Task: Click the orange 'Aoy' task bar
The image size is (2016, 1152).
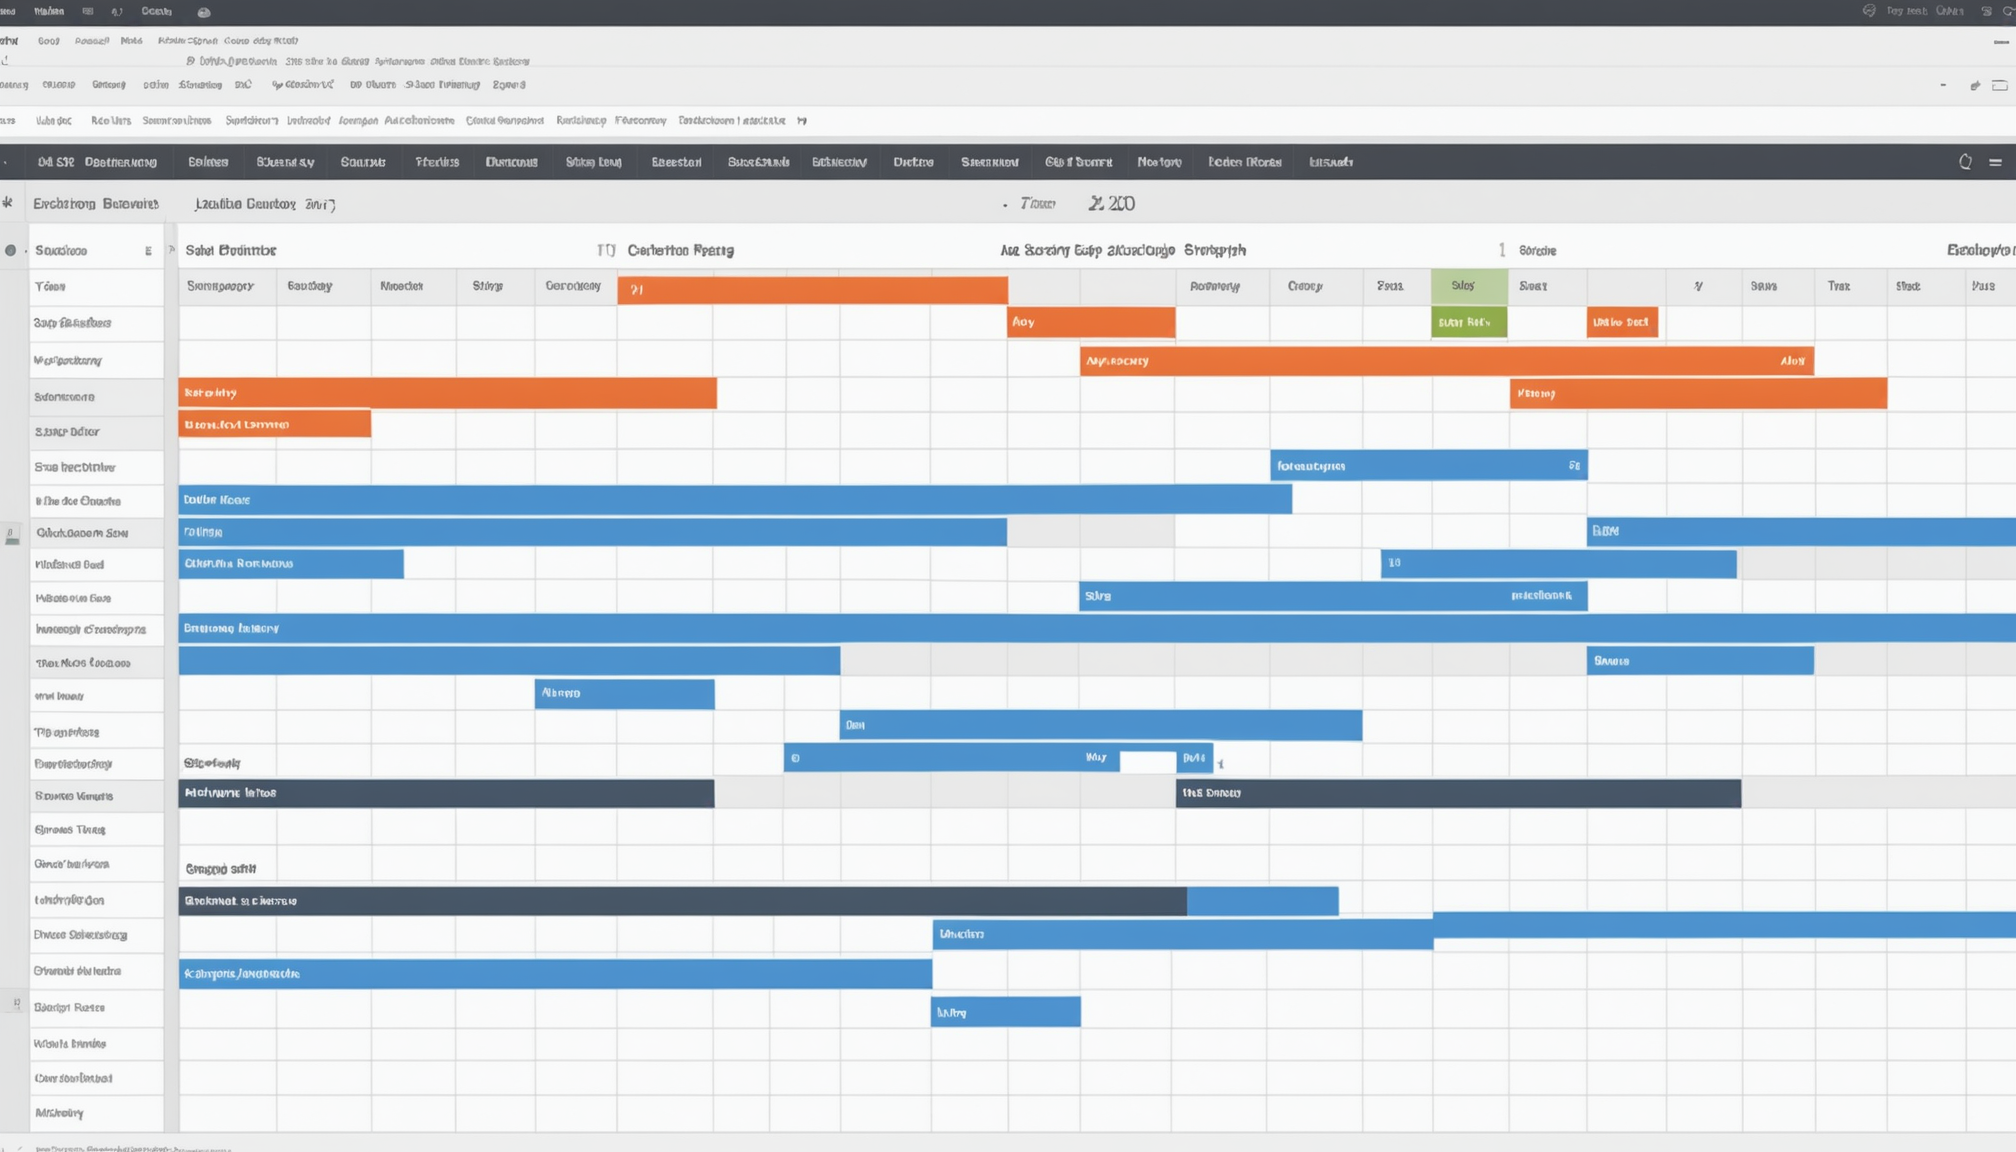Action: point(1090,322)
